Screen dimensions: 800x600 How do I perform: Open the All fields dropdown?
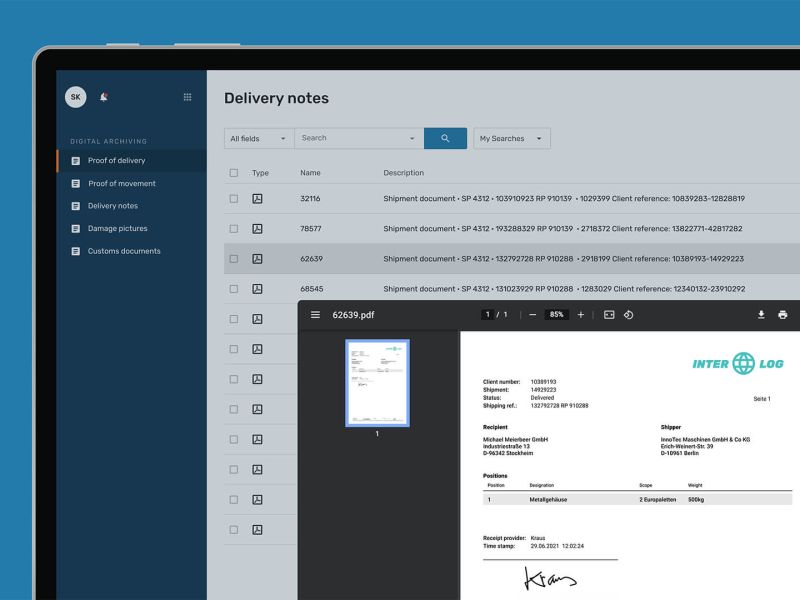257,138
